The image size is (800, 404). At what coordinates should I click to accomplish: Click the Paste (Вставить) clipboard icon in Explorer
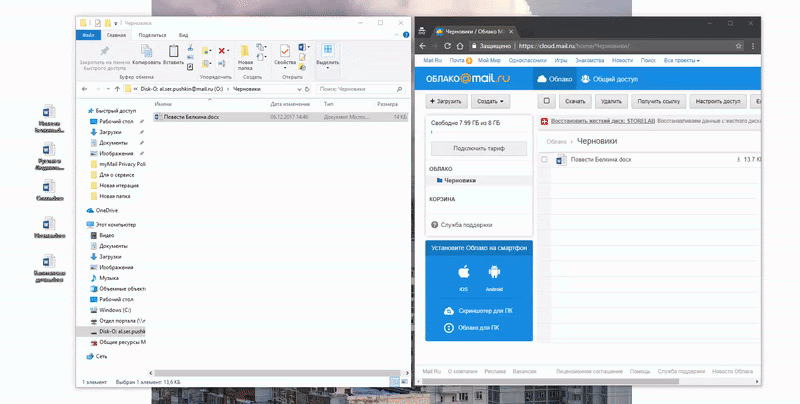coord(173,51)
